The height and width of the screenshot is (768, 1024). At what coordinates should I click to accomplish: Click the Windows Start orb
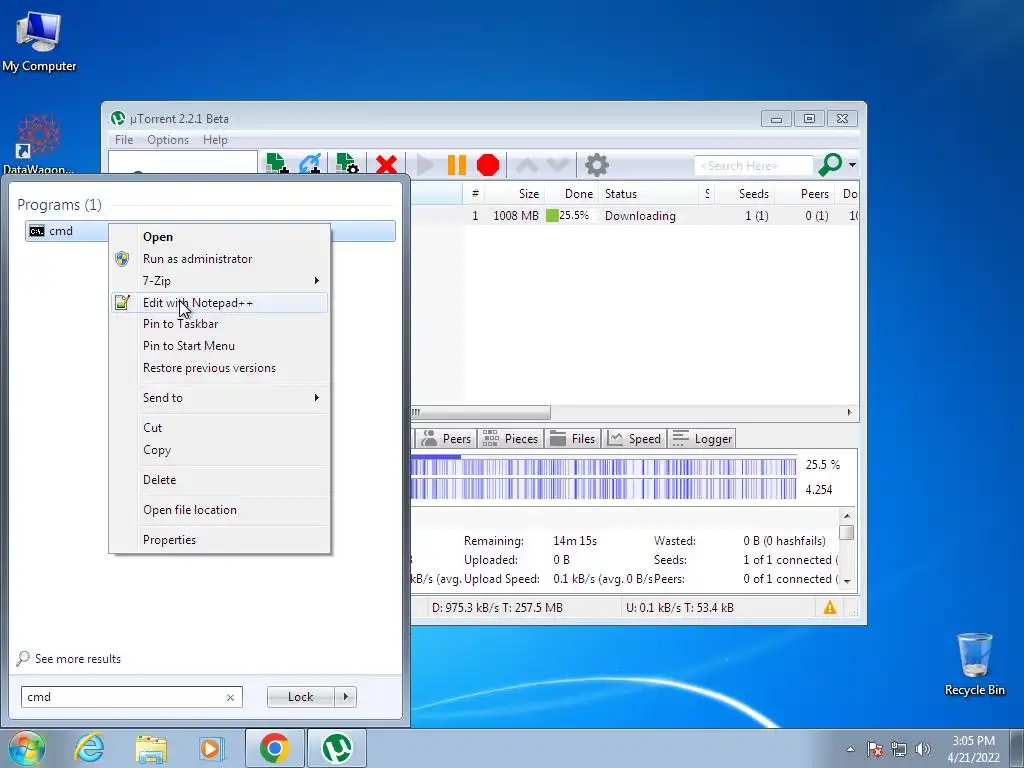26,748
